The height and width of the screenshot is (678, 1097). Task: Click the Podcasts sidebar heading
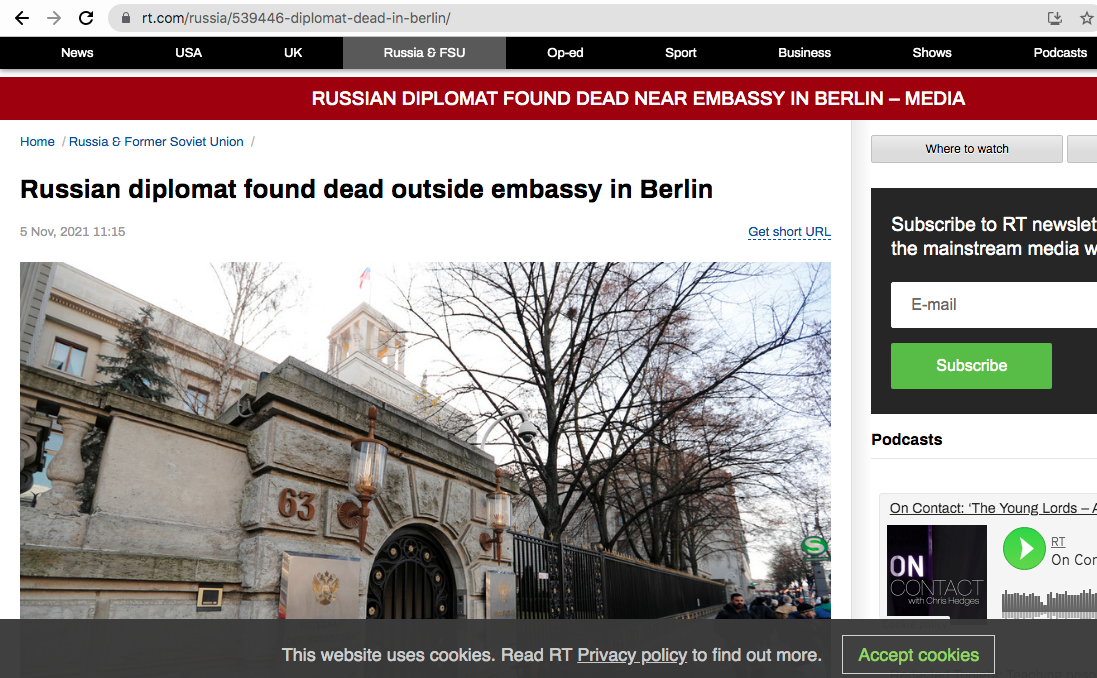[907, 439]
